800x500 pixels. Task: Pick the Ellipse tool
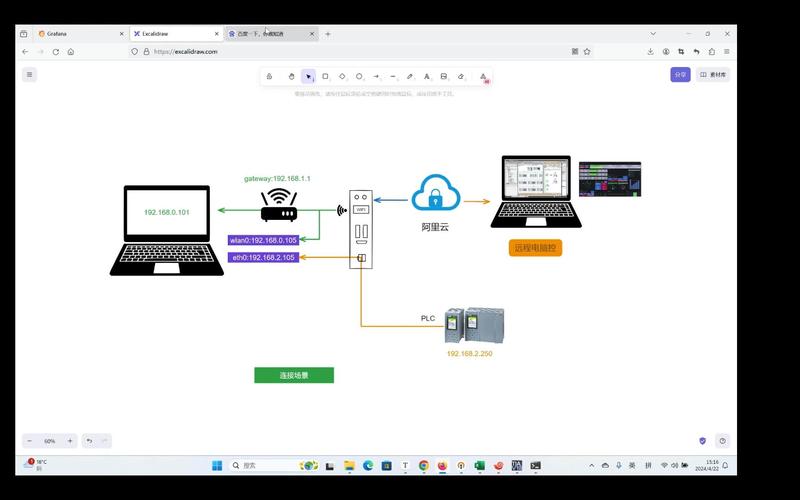tap(359, 76)
